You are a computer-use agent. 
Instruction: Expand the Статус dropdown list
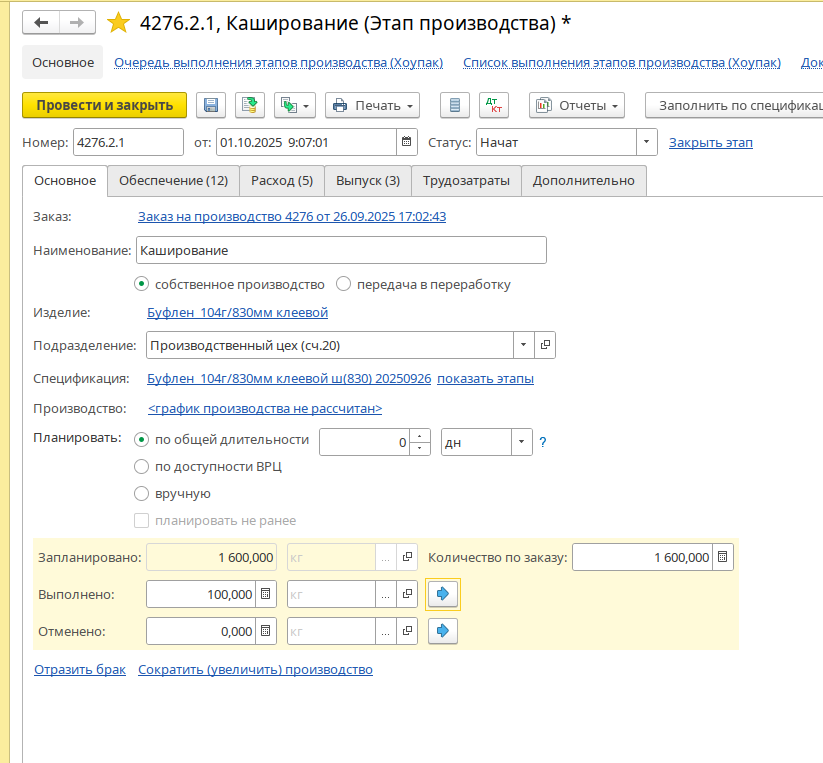647,142
